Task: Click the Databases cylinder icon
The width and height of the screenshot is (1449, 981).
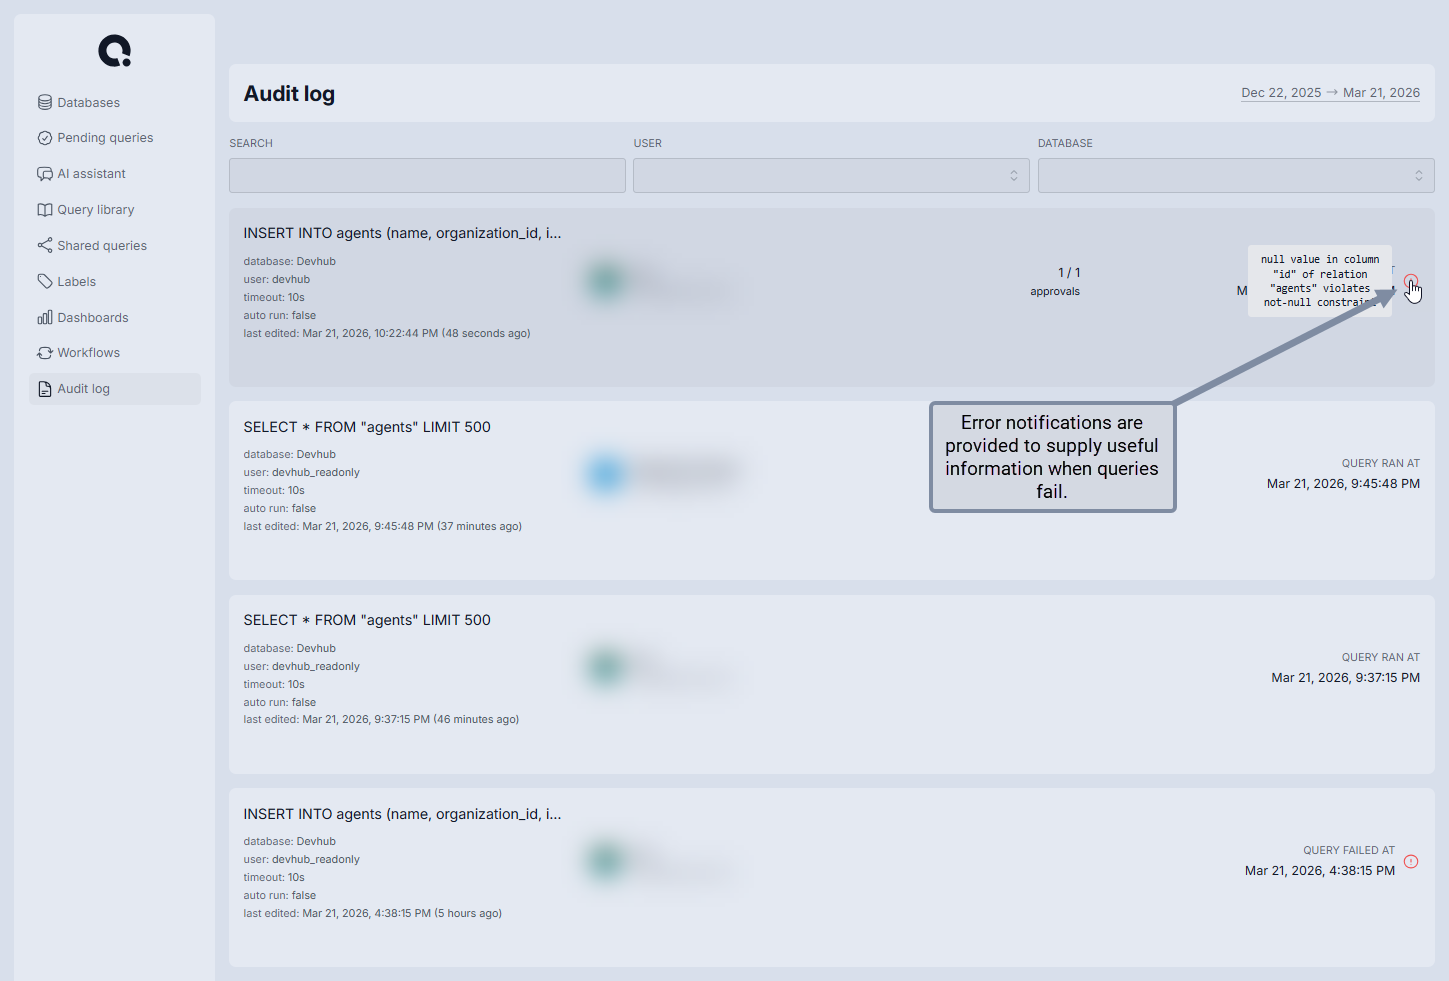Action: [x=45, y=102]
